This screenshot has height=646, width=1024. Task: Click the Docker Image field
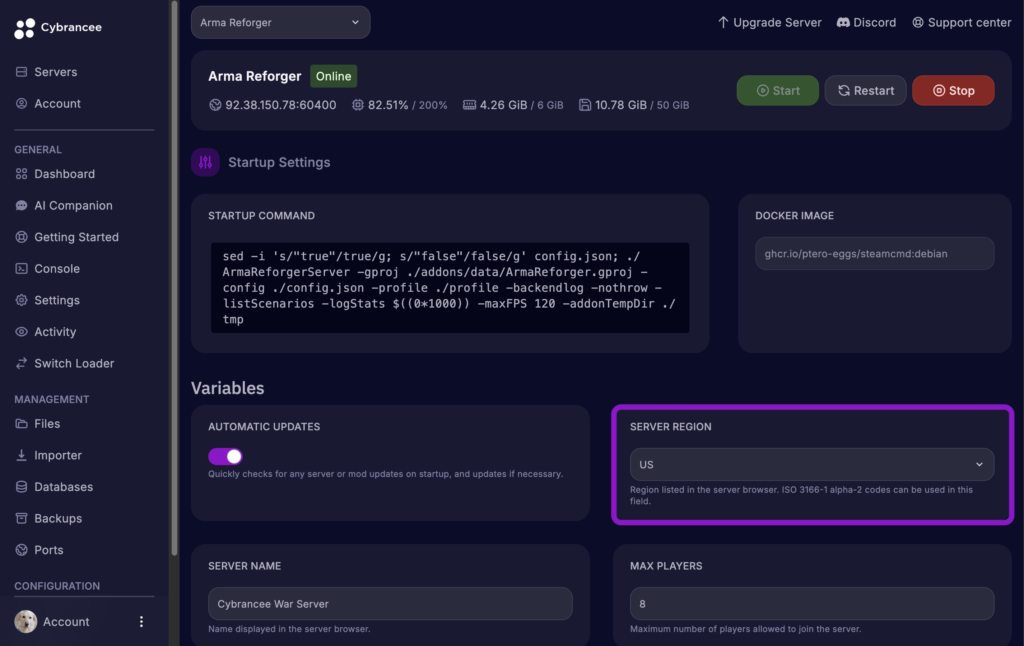click(874, 253)
